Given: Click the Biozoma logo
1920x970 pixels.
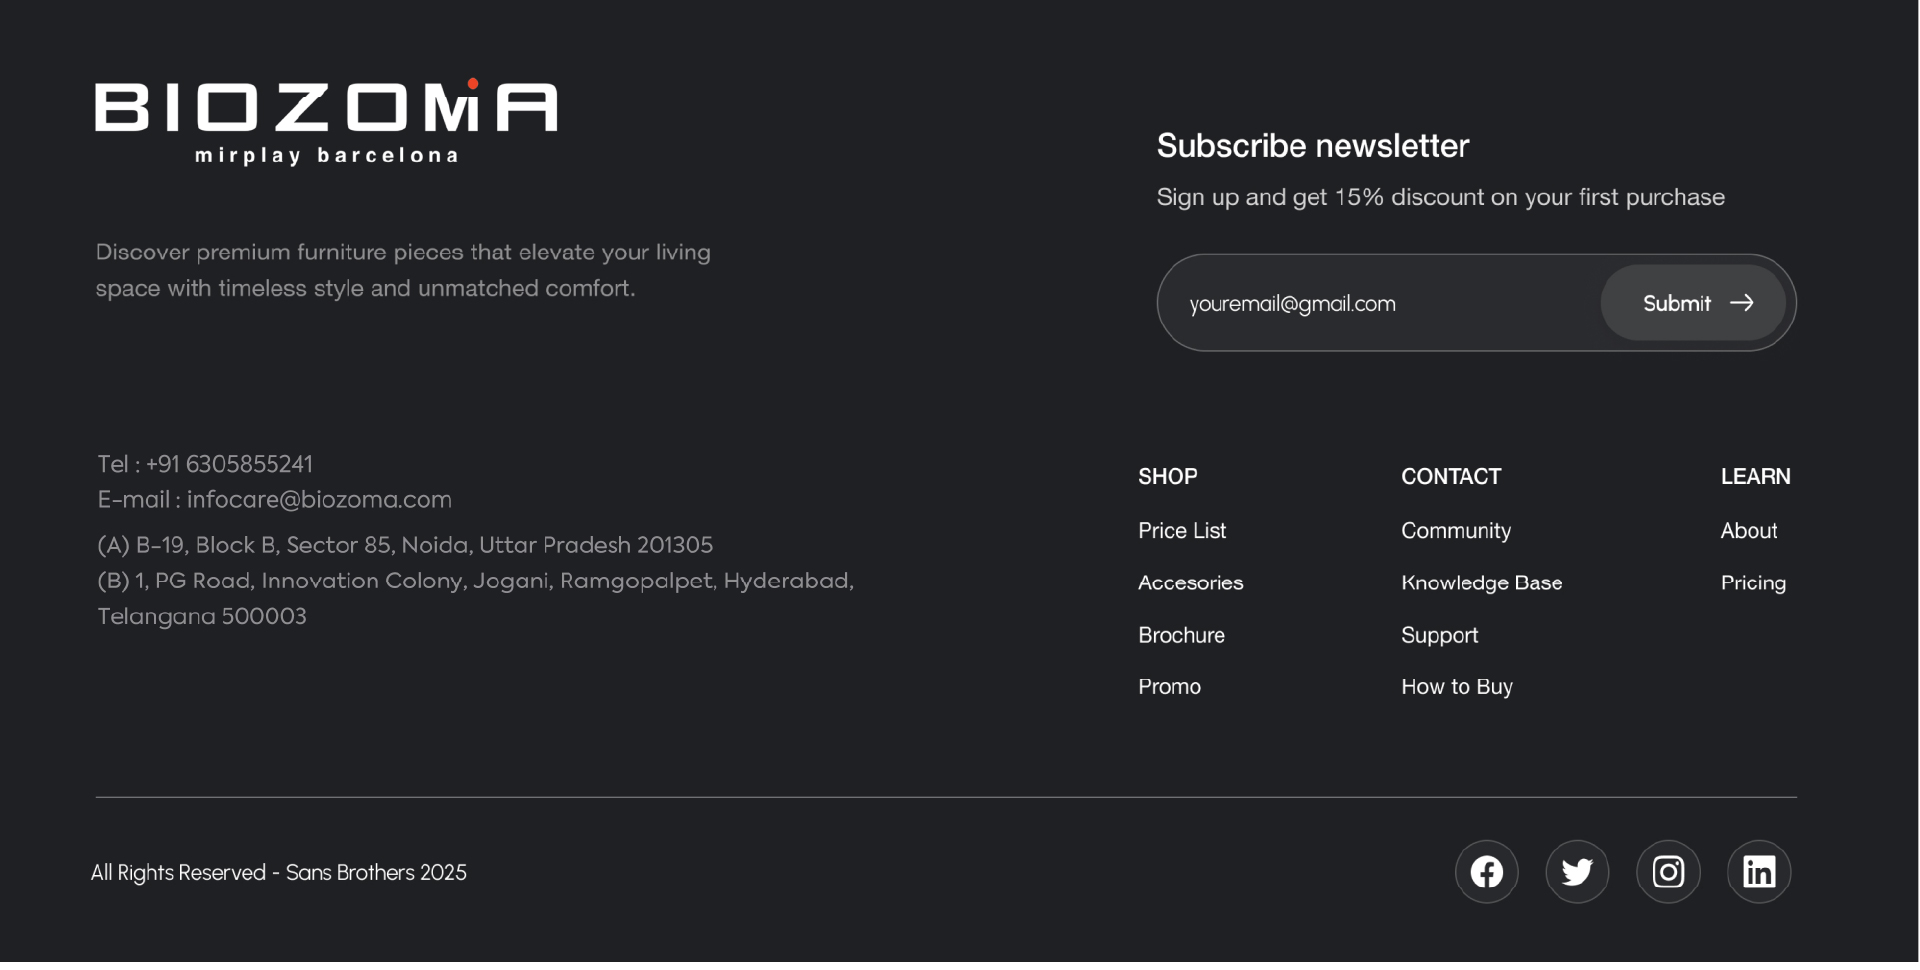Looking at the screenshot, I should pyautogui.click(x=326, y=122).
